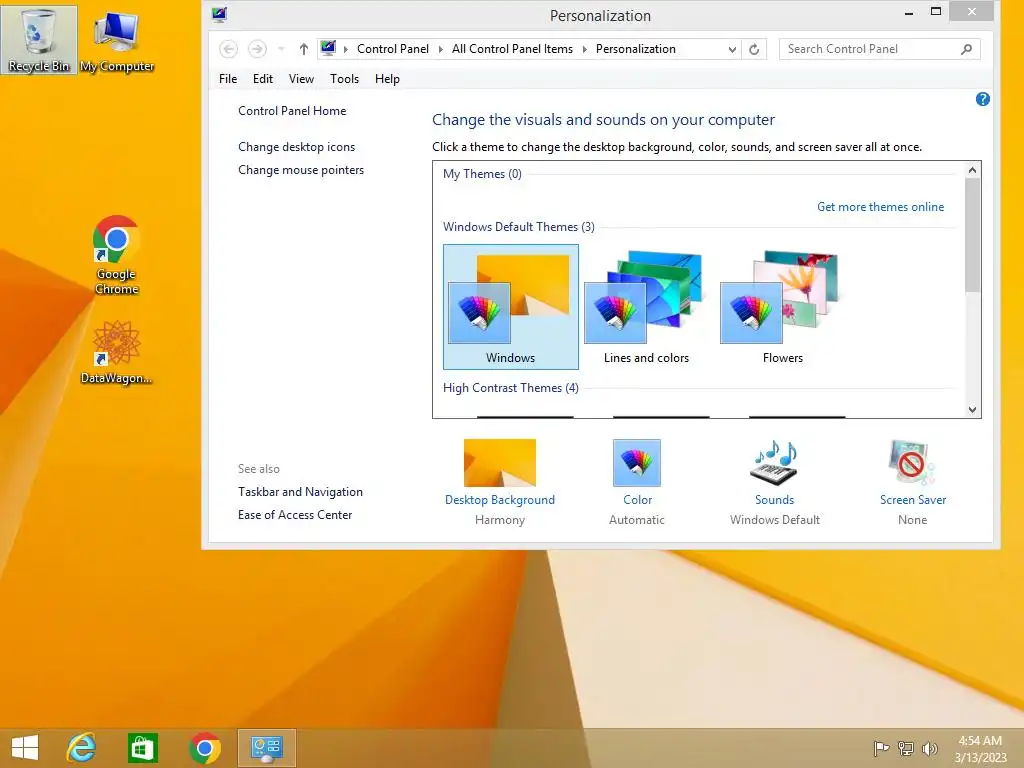Click All Control Panel Items breadcrumb
The image size is (1024, 768).
click(512, 49)
